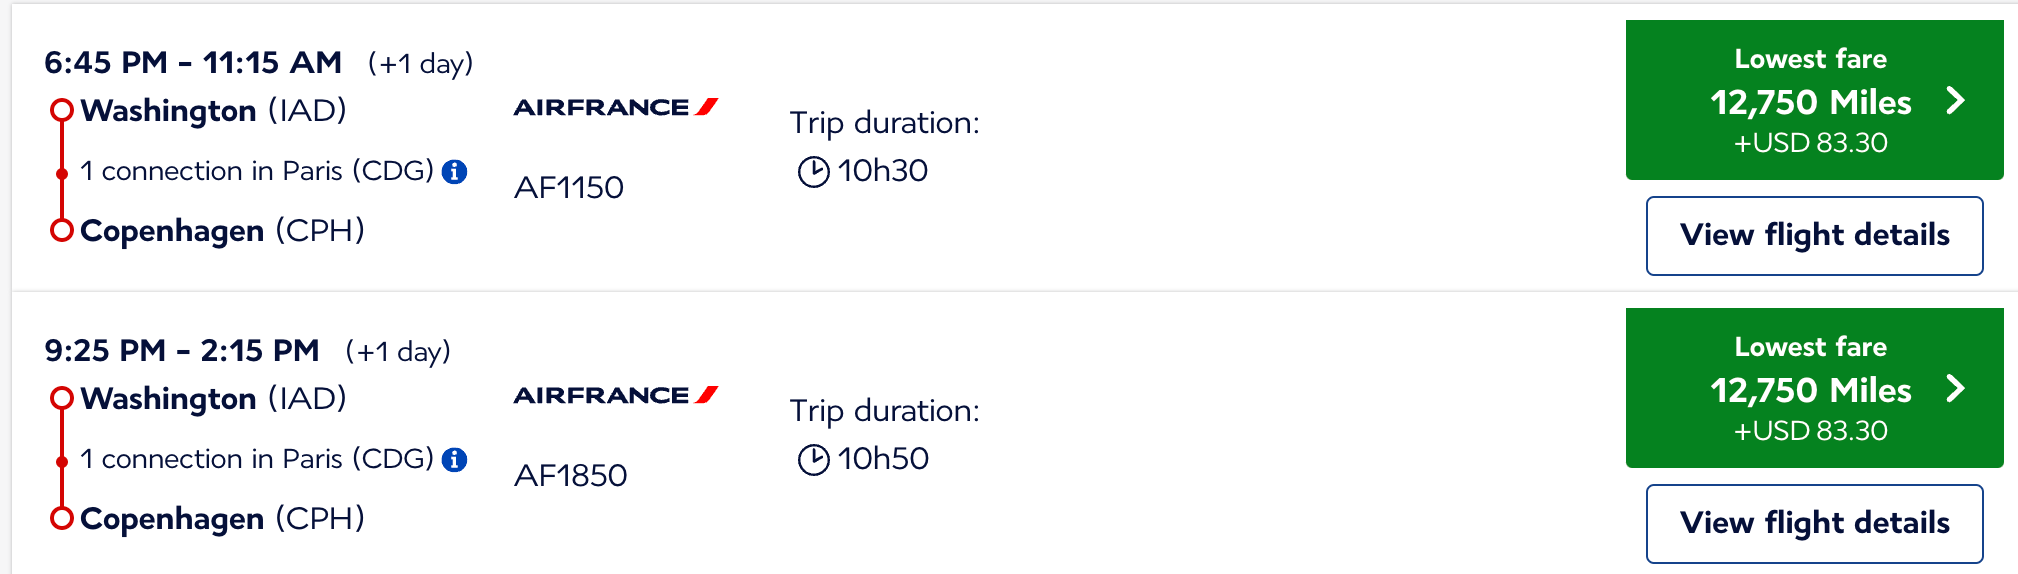Click flight number AF1150
This screenshot has width=2018, height=574.
[x=569, y=188]
